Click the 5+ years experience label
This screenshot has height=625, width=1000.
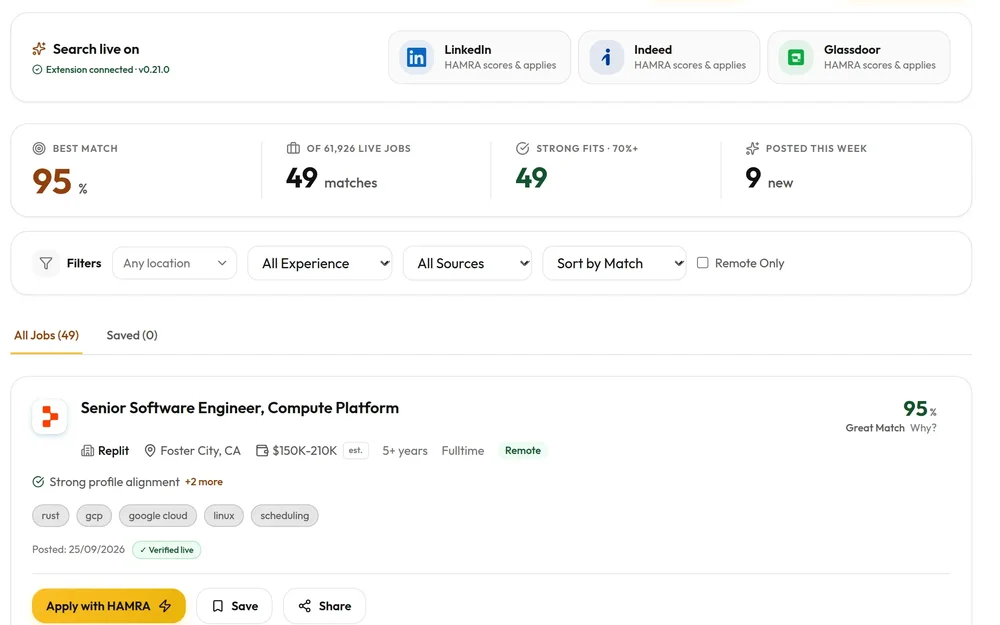(405, 451)
